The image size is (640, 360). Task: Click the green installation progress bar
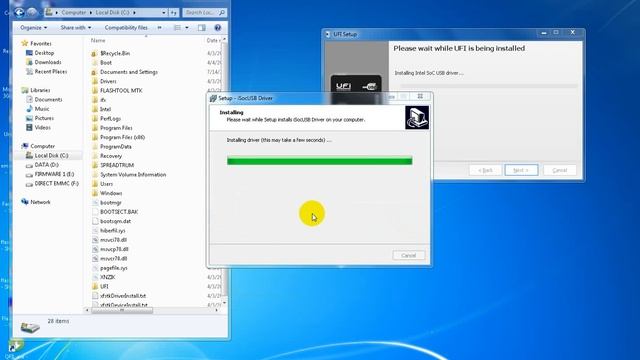tap(320, 161)
